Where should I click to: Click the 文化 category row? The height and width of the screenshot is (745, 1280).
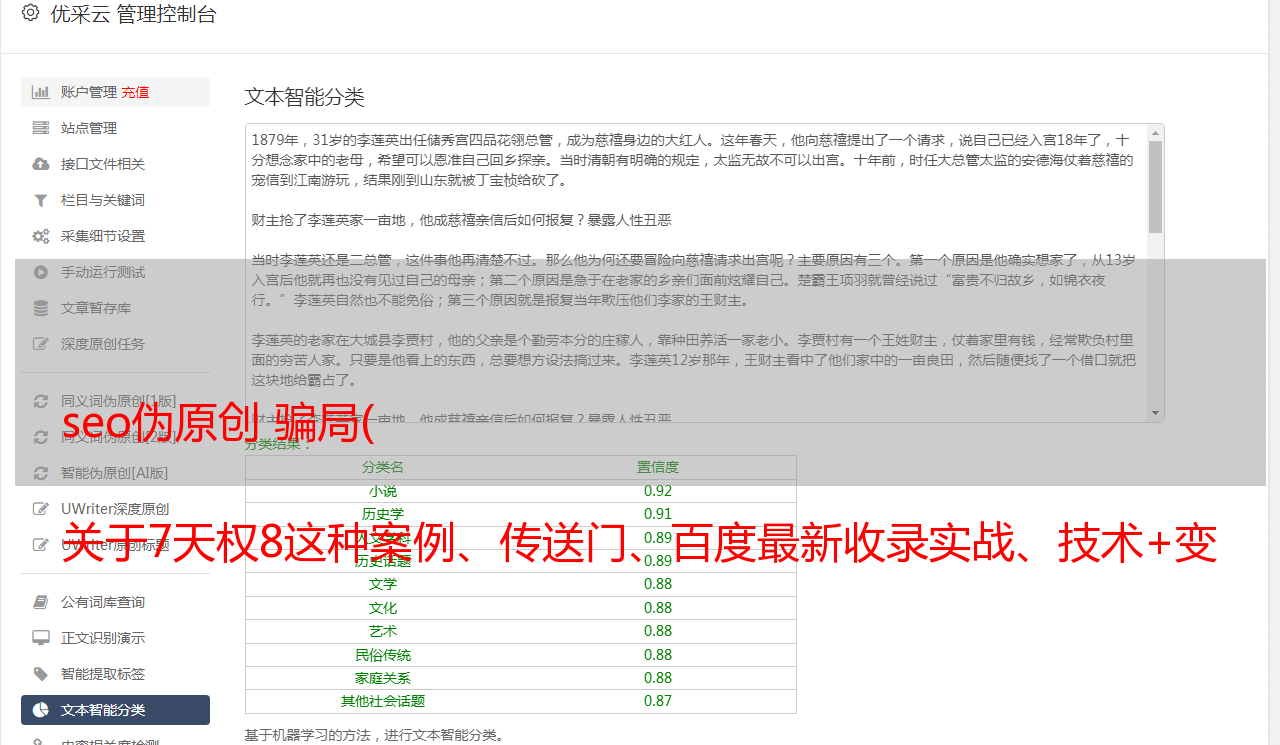521,608
